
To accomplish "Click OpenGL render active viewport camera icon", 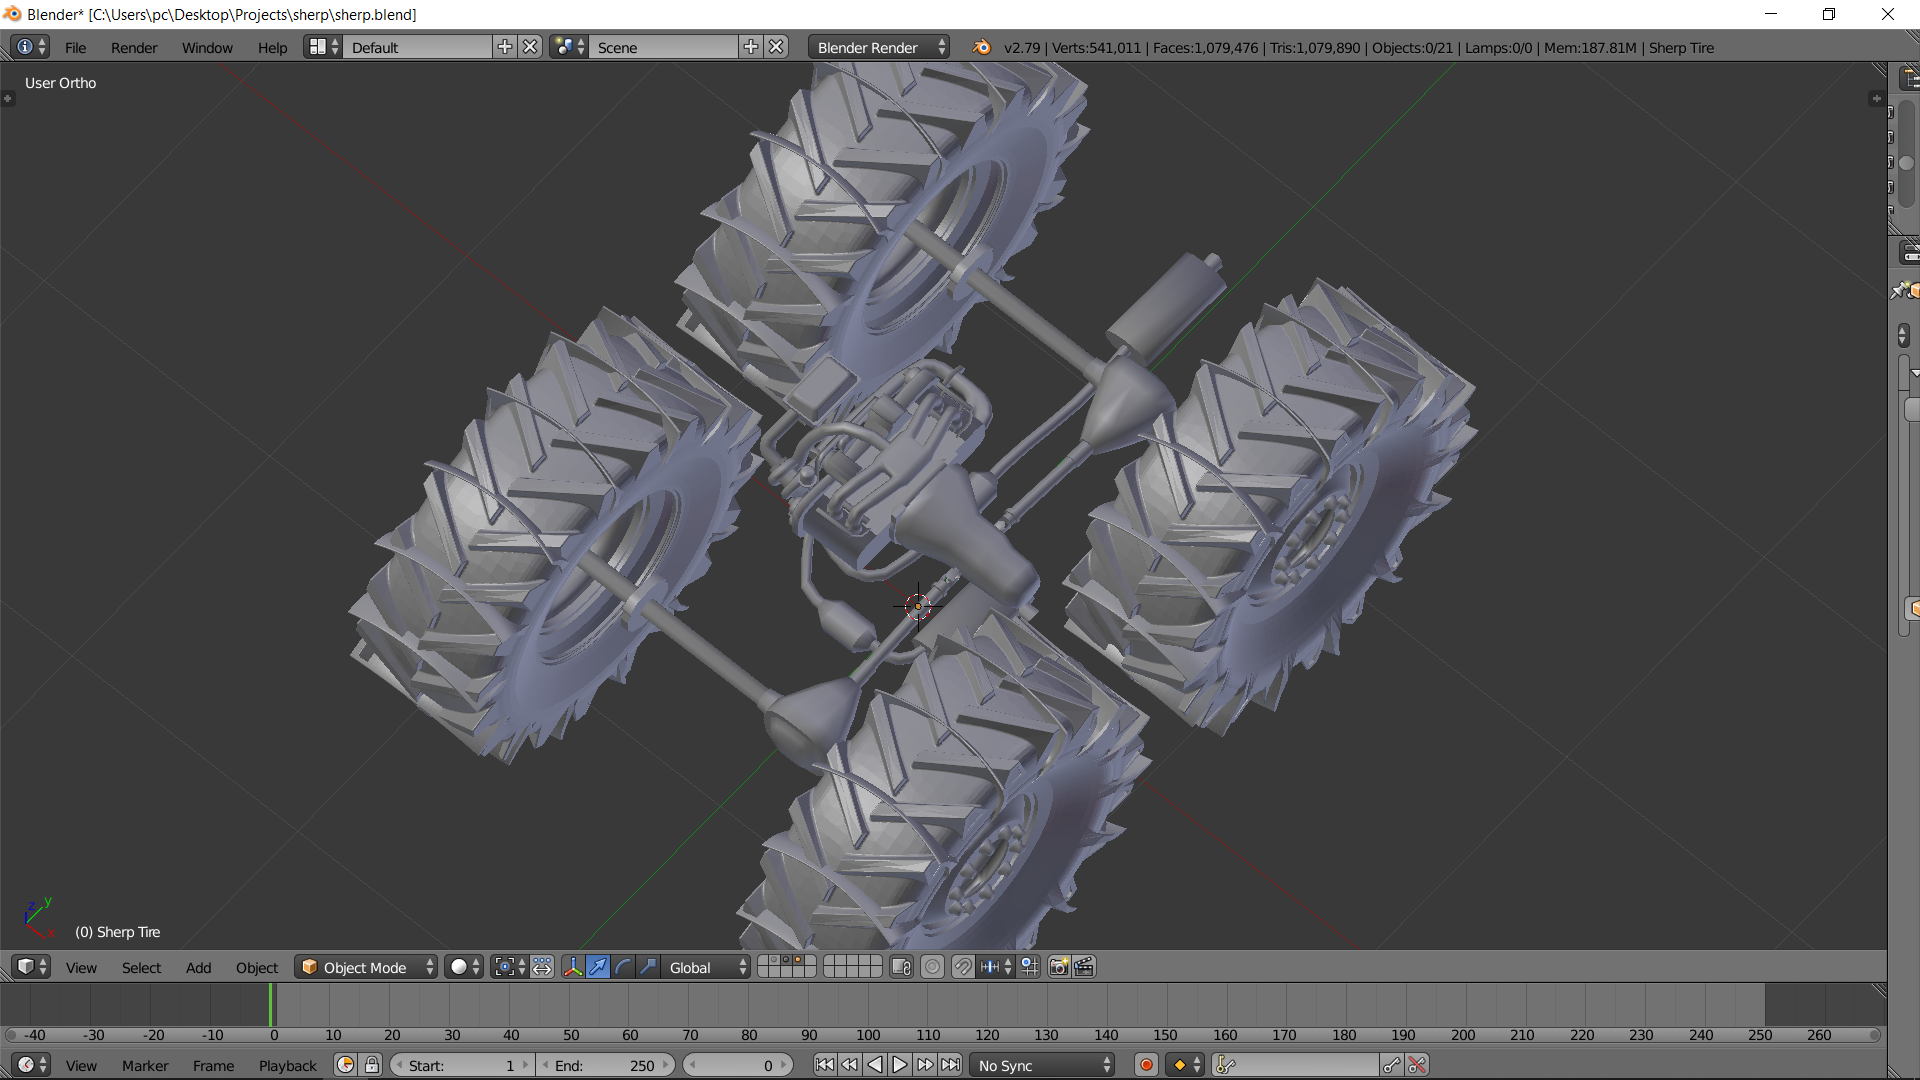I will [1058, 967].
